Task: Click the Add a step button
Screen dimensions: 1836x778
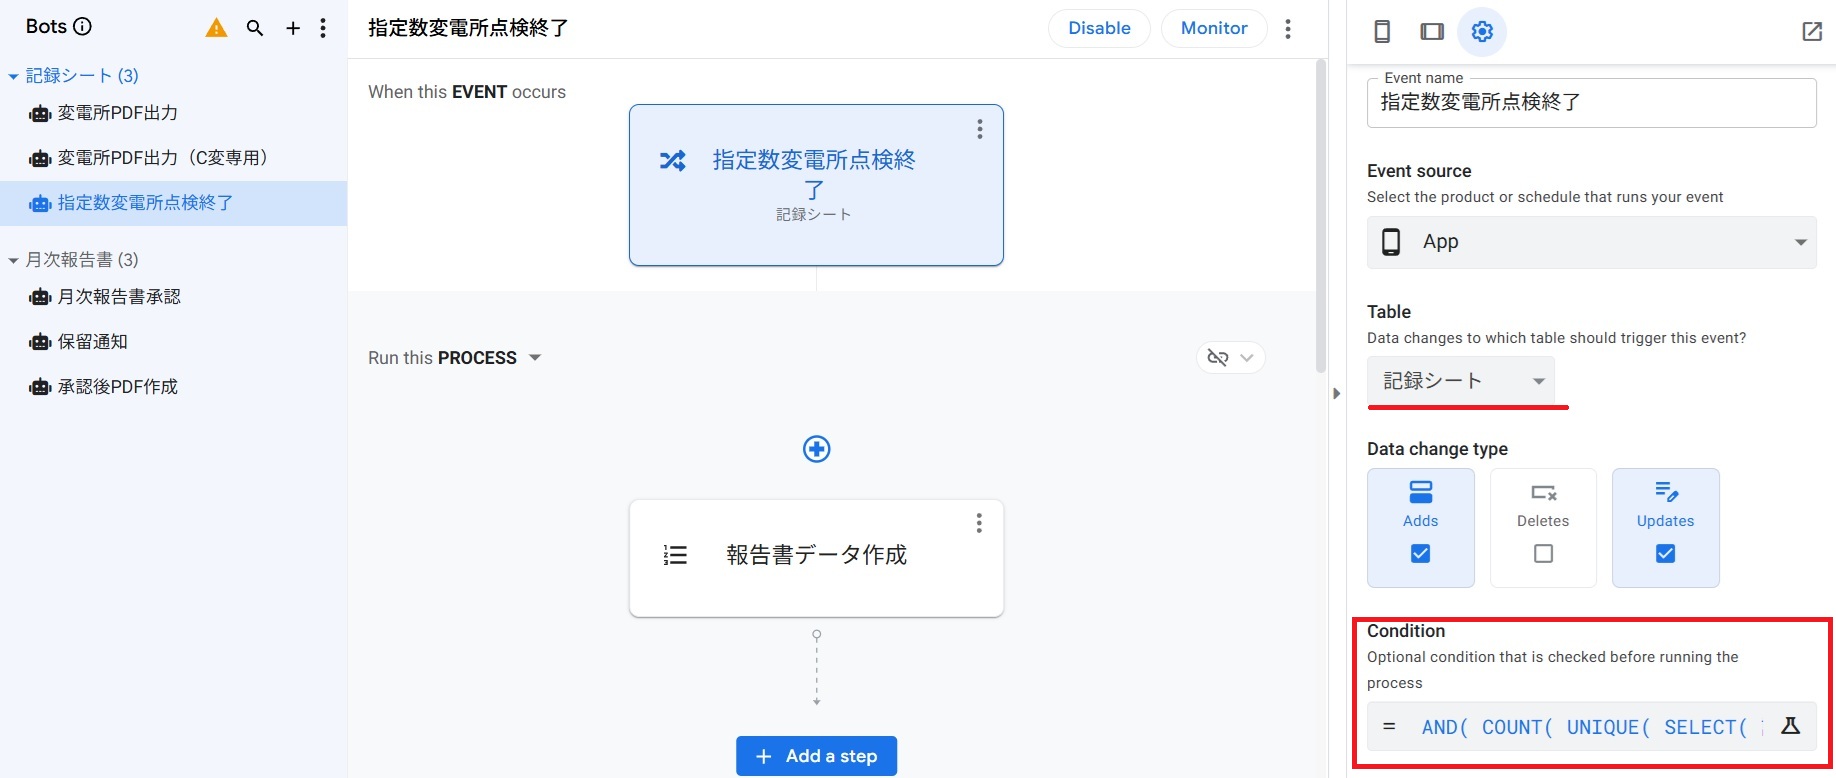Action: coord(816,756)
